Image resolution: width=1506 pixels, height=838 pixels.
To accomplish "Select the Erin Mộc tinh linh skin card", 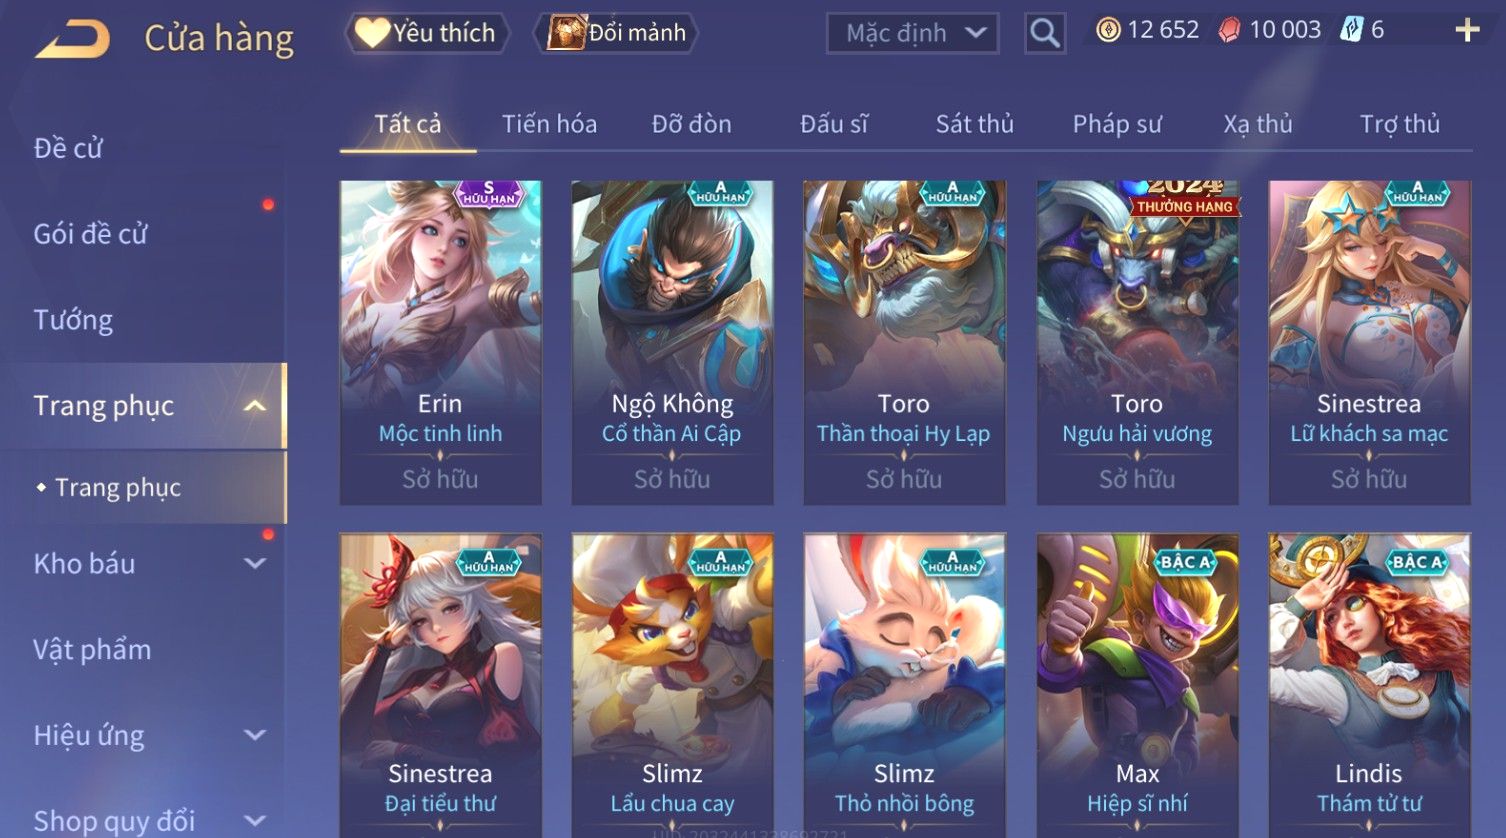I will [441, 343].
